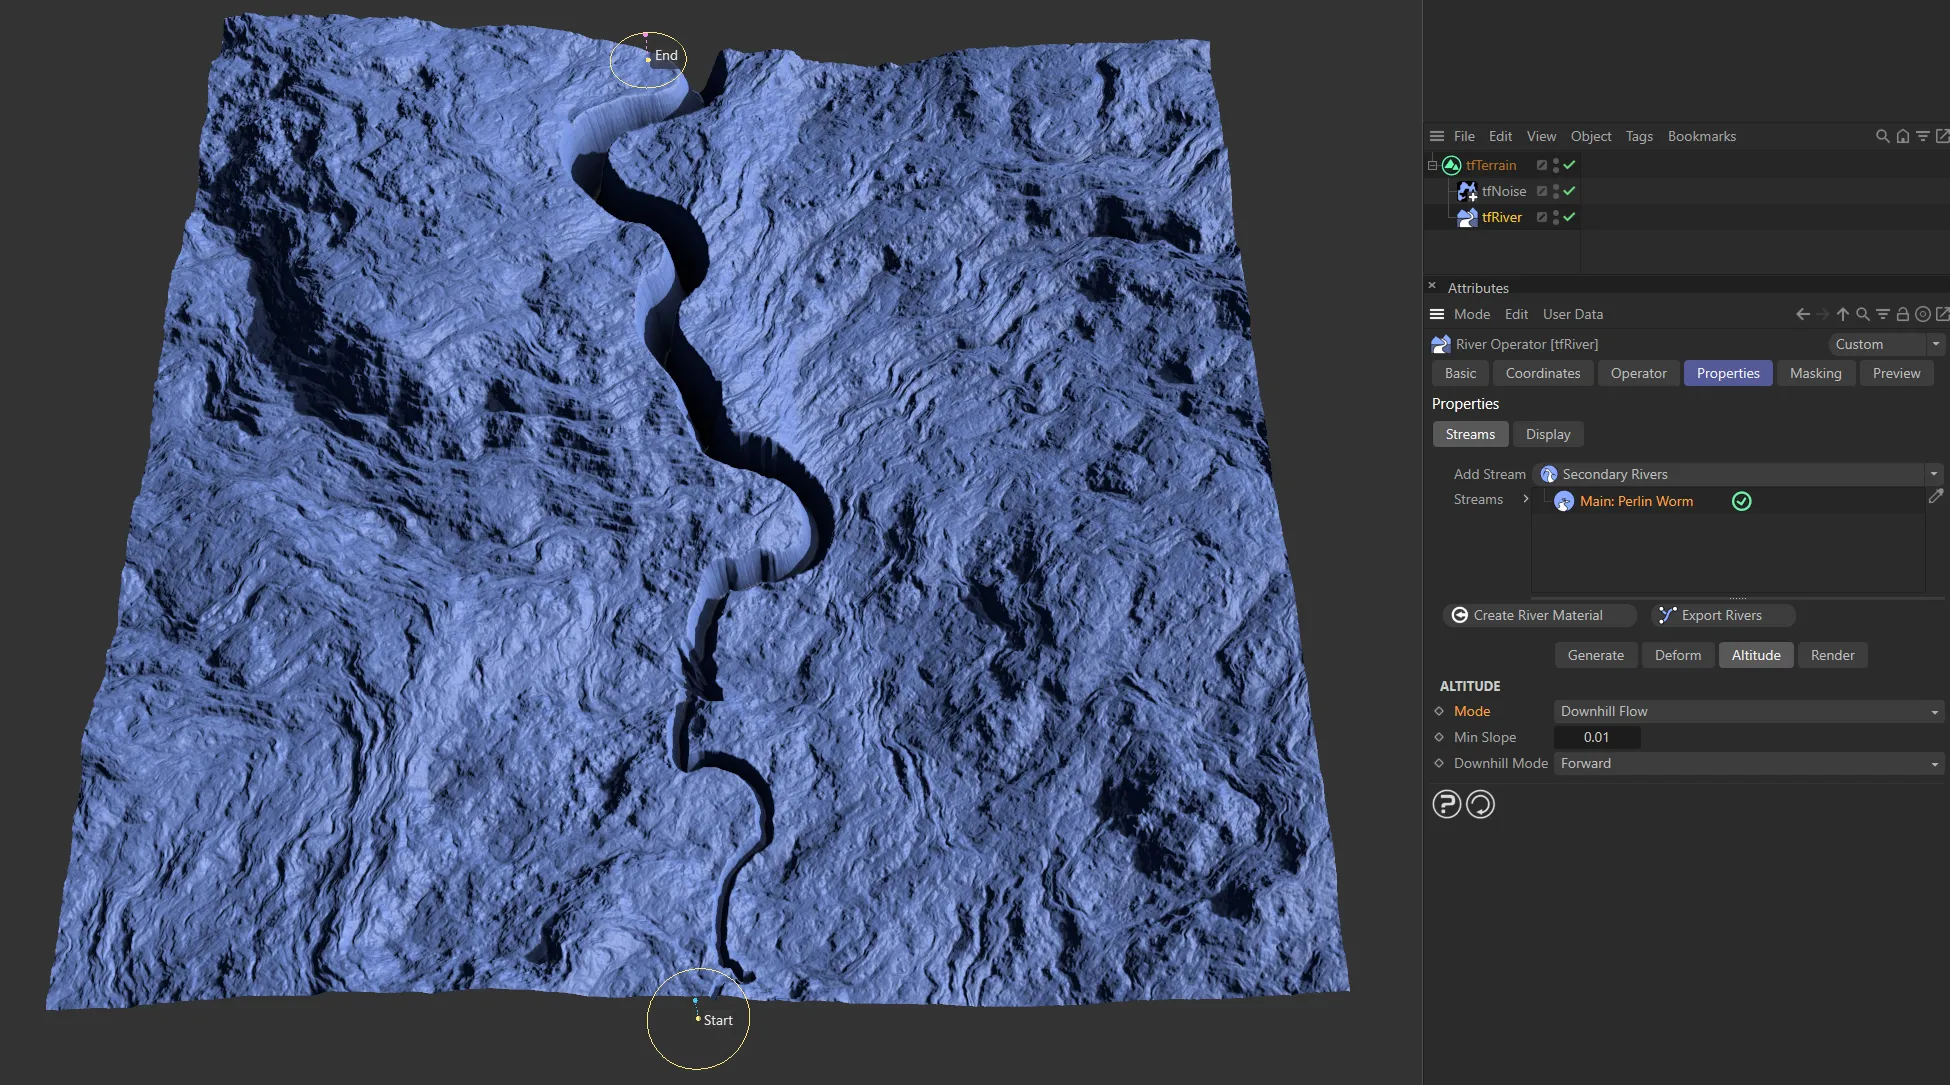Lock the Attributes panel with the lock icon
Screen dimensions: 1950x1085
click(1903, 314)
